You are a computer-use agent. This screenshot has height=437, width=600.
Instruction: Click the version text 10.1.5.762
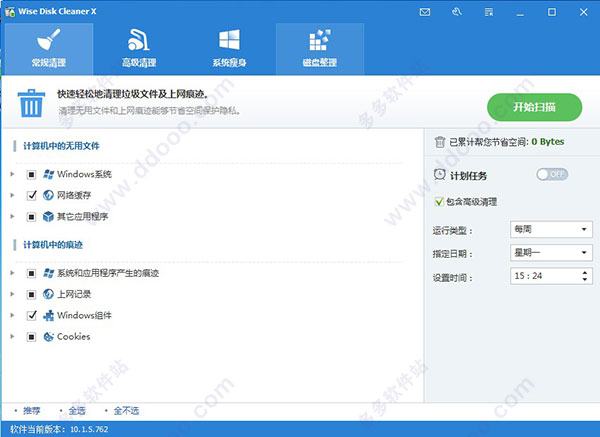(x=89, y=429)
